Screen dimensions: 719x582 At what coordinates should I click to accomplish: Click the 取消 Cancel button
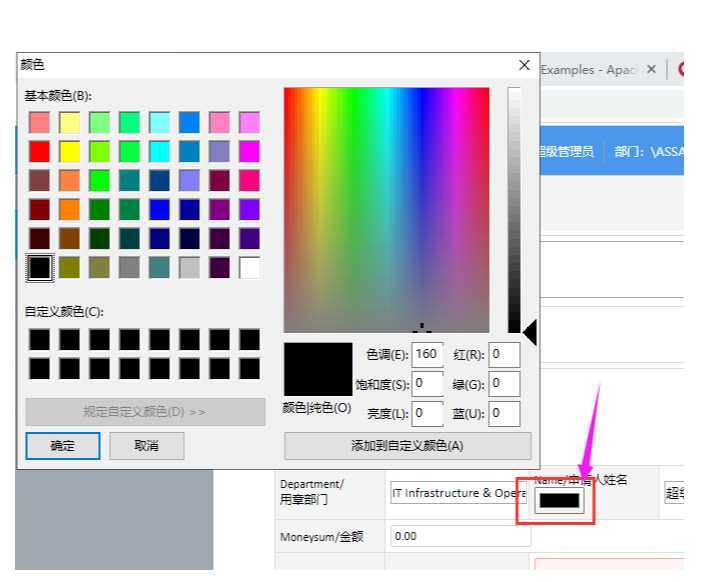pyautogui.click(x=147, y=446)
